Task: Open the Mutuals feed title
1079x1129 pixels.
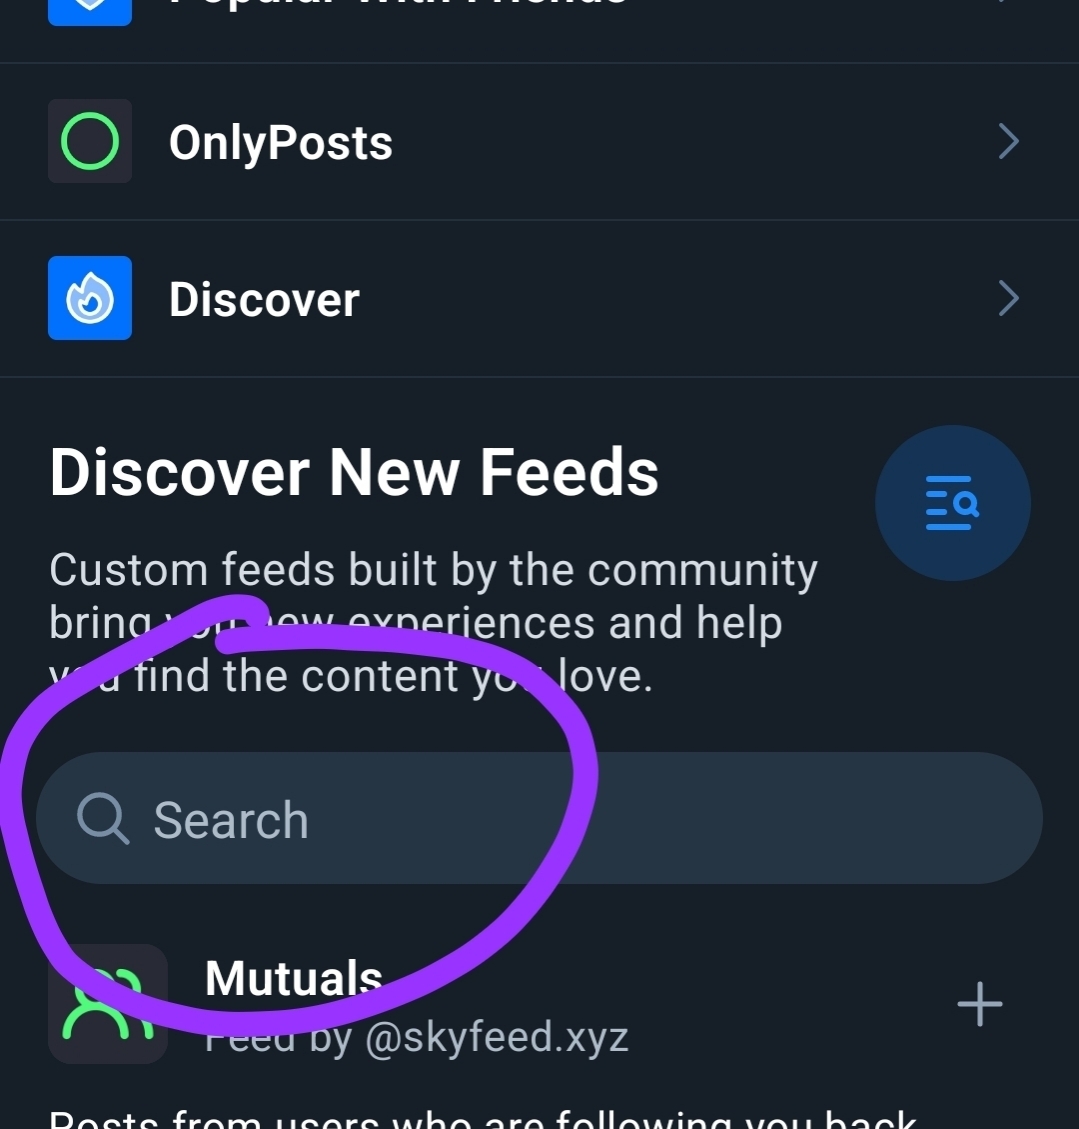Action: tap(293, 977)
